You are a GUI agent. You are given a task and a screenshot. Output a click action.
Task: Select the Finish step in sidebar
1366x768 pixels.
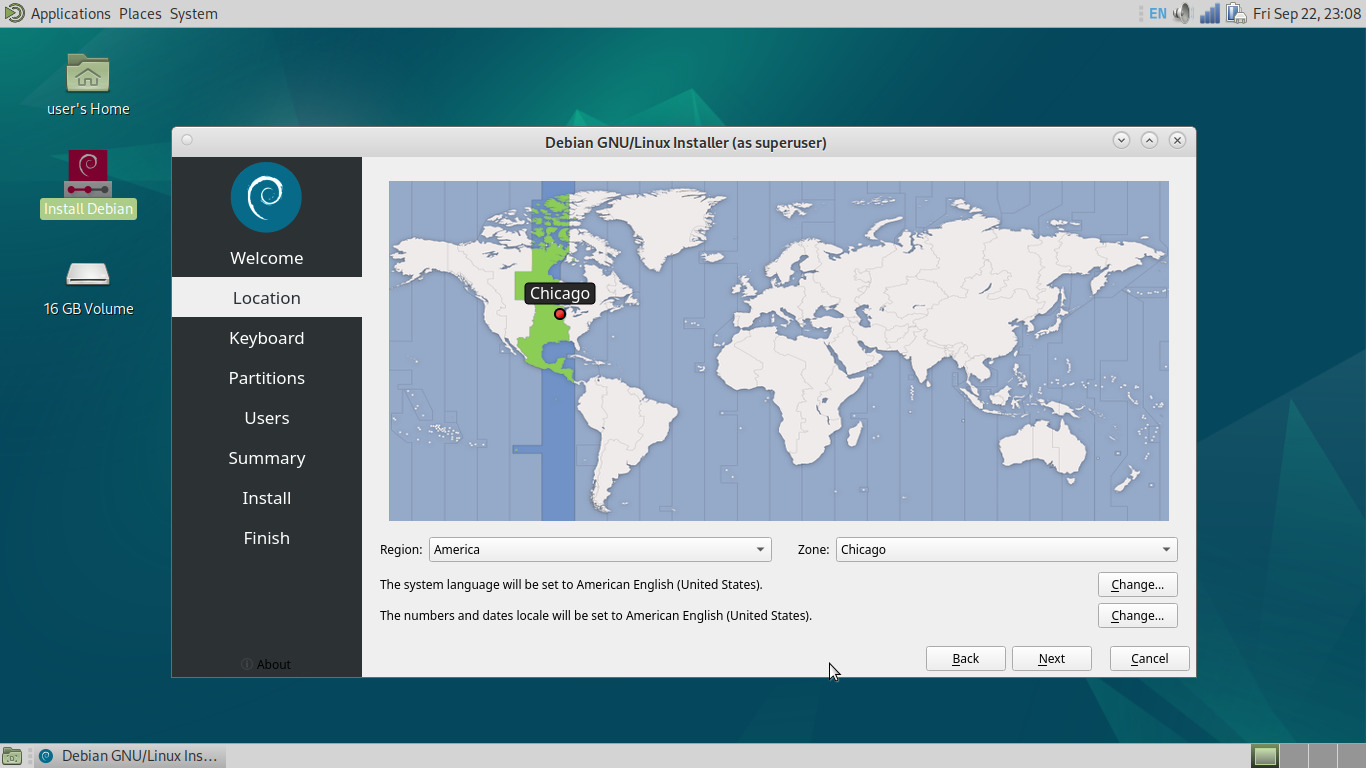tap(267, 538)
